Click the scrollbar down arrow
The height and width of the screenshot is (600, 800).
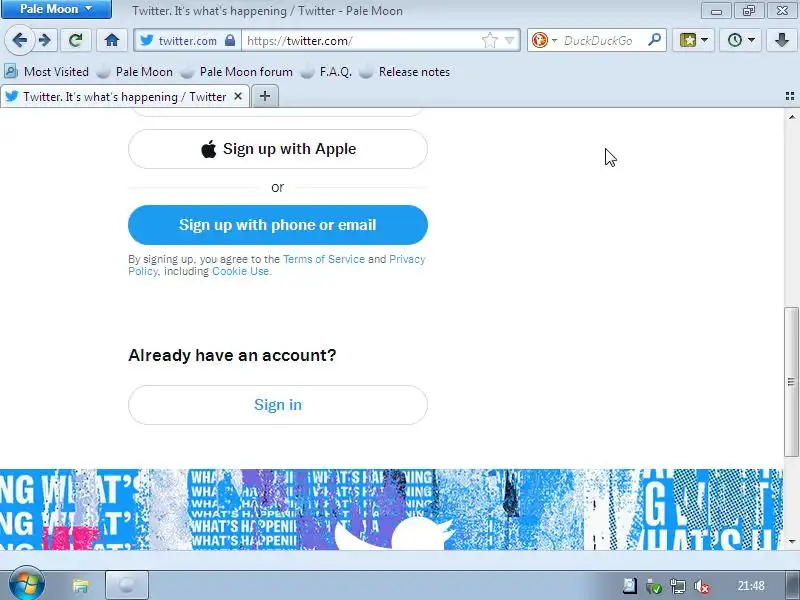(x=791, y=541)
